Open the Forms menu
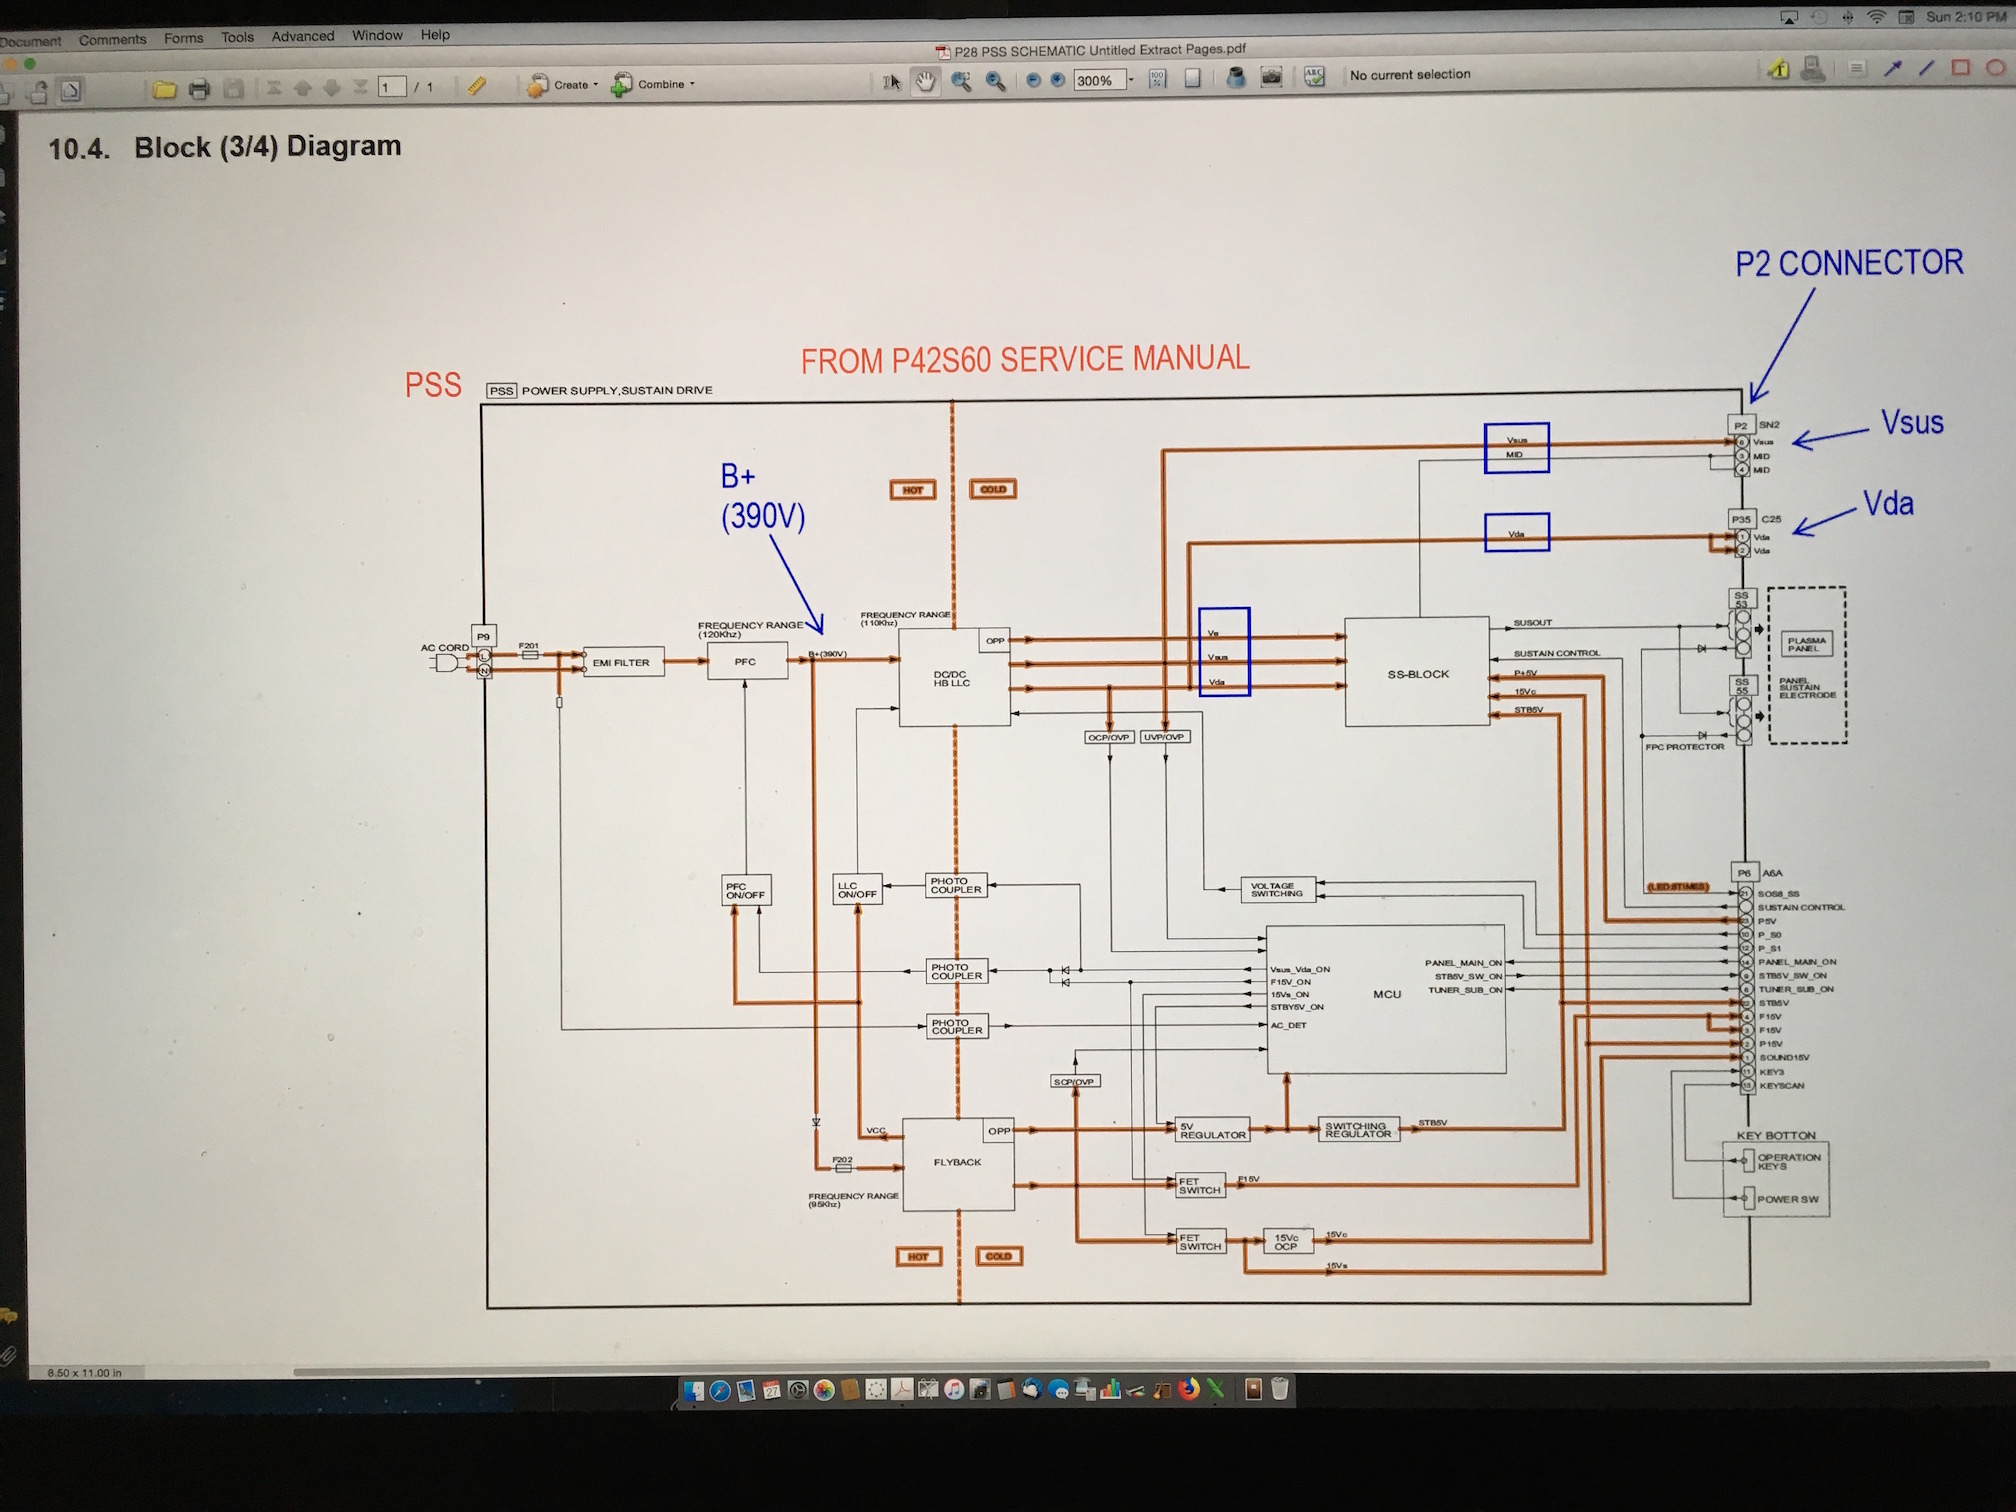Image resolution: width=2016 pixels, height=1512 pixels. coord(183,38)
